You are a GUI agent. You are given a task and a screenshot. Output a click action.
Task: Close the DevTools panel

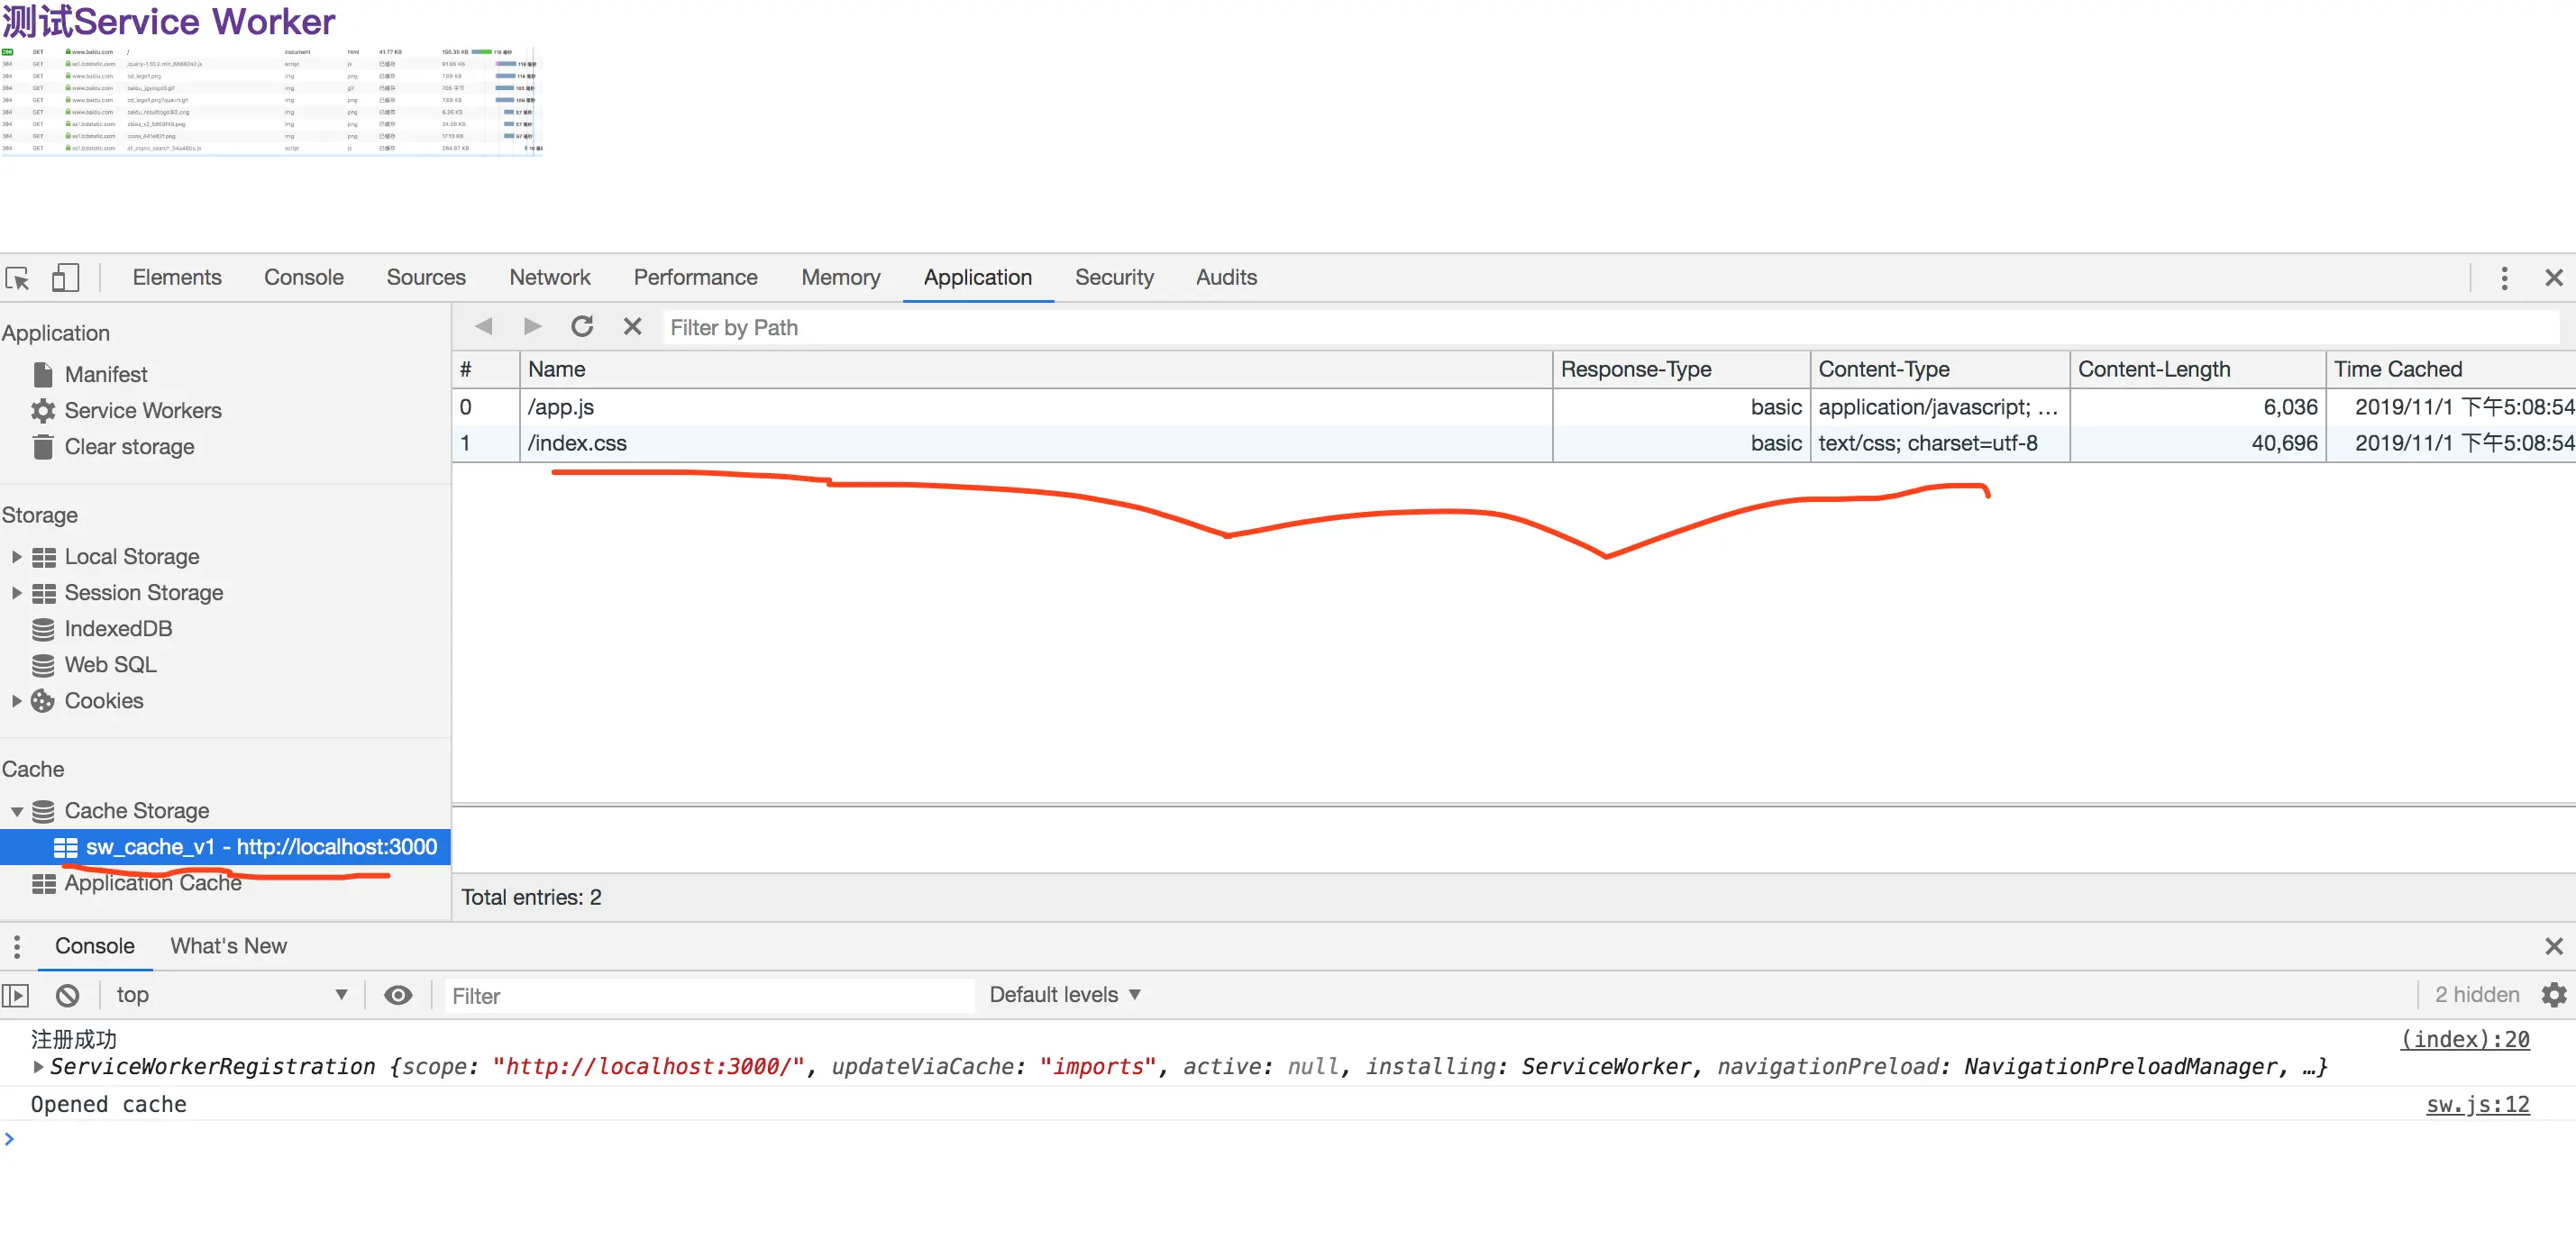click(2553, 278)
